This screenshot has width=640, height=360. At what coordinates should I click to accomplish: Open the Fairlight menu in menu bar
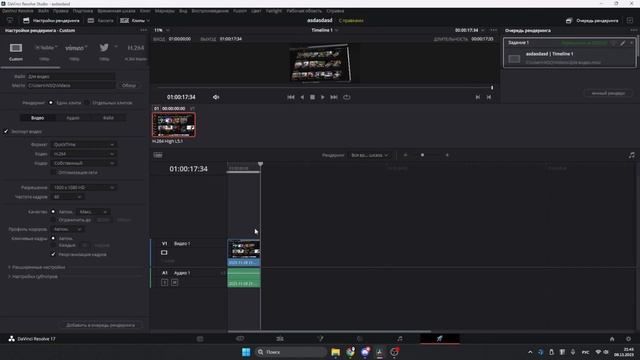pos(273,11)
